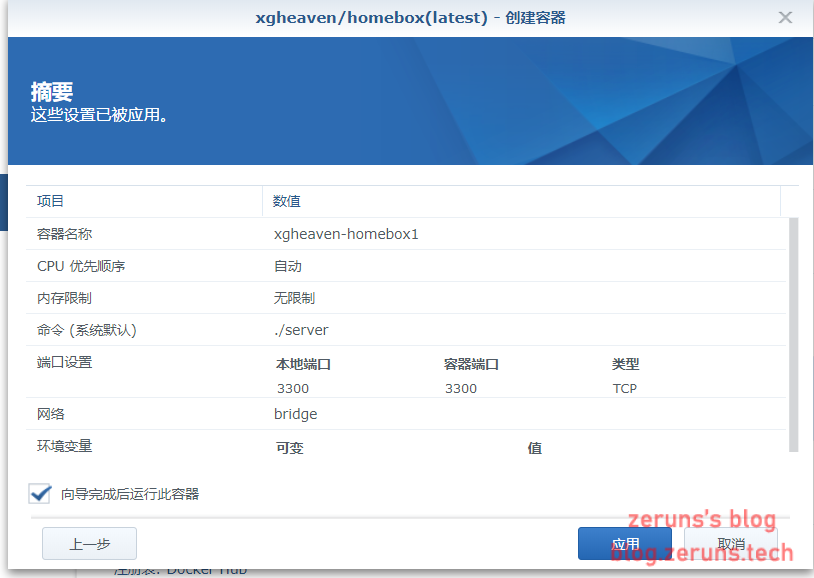This screenshot has height=578, width=814.
Task: Select the value xgheaven-homebox1
Action: (346, 234)
